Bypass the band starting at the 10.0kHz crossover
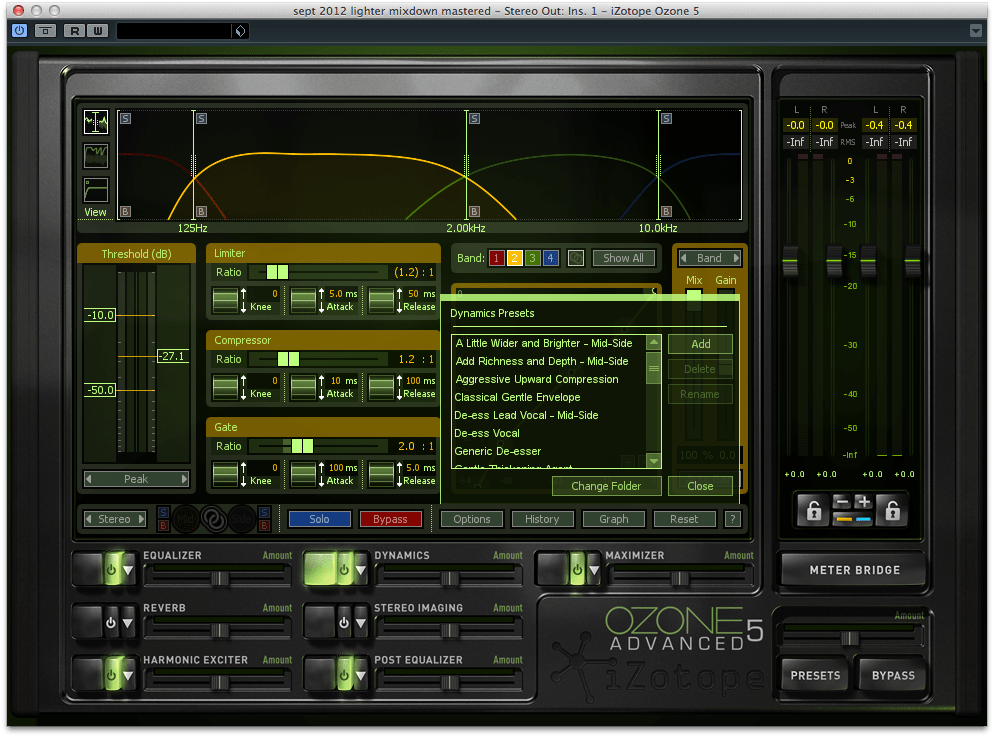 pyautogui.click(x=666, y=211)
